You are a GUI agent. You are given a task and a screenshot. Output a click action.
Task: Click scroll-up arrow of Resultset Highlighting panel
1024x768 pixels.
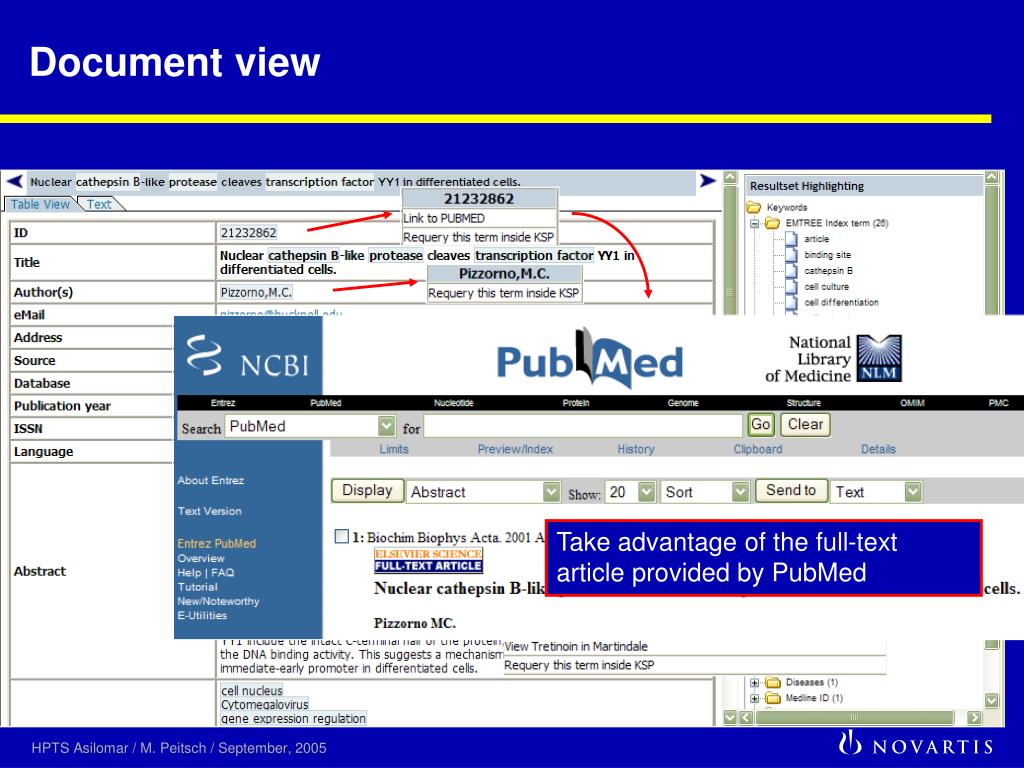[991, 177]
